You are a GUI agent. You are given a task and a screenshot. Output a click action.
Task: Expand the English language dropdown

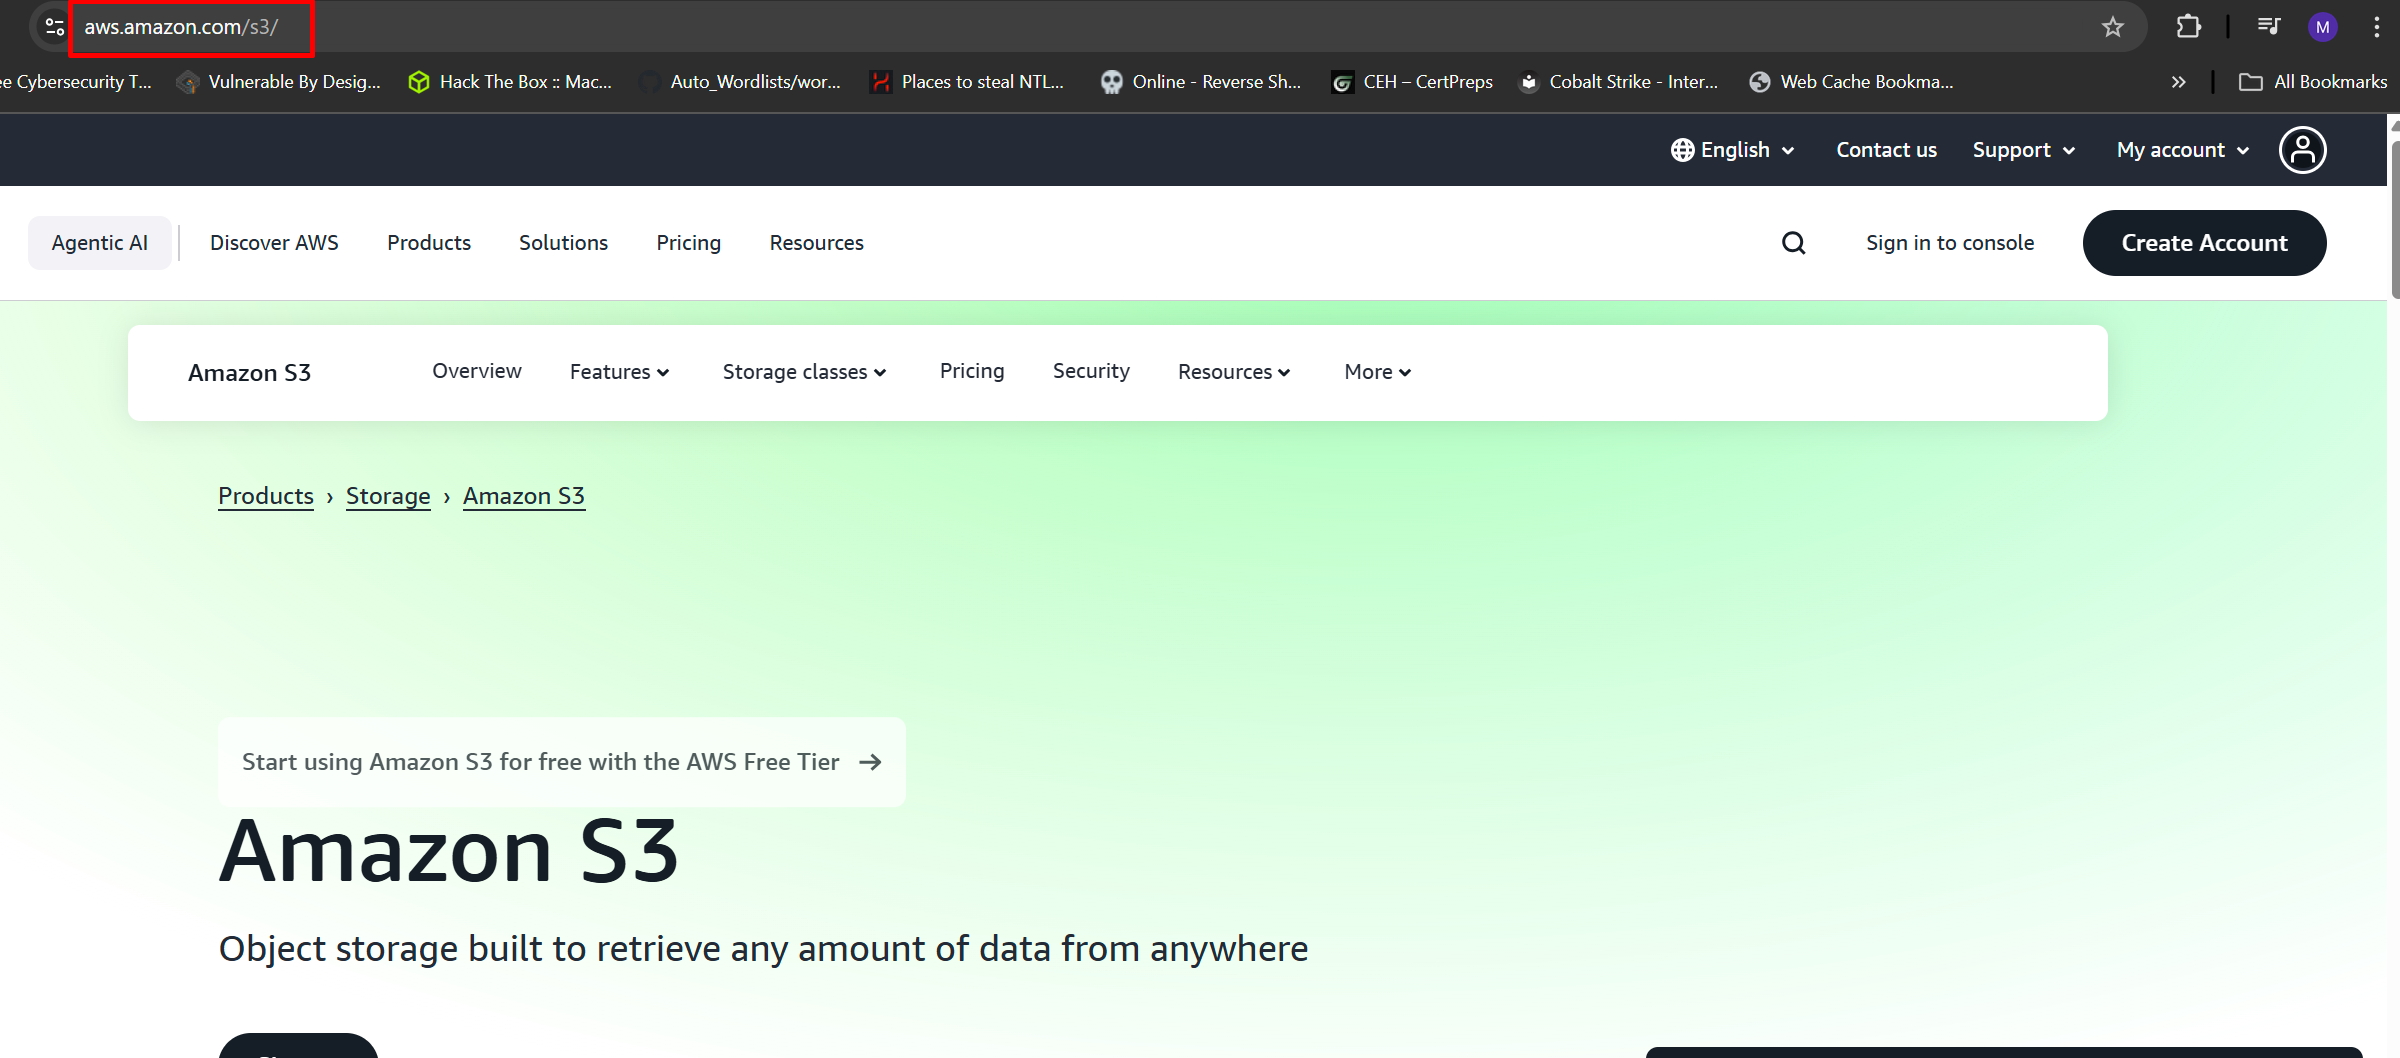pyautogui.click(x=1733, y=150)
